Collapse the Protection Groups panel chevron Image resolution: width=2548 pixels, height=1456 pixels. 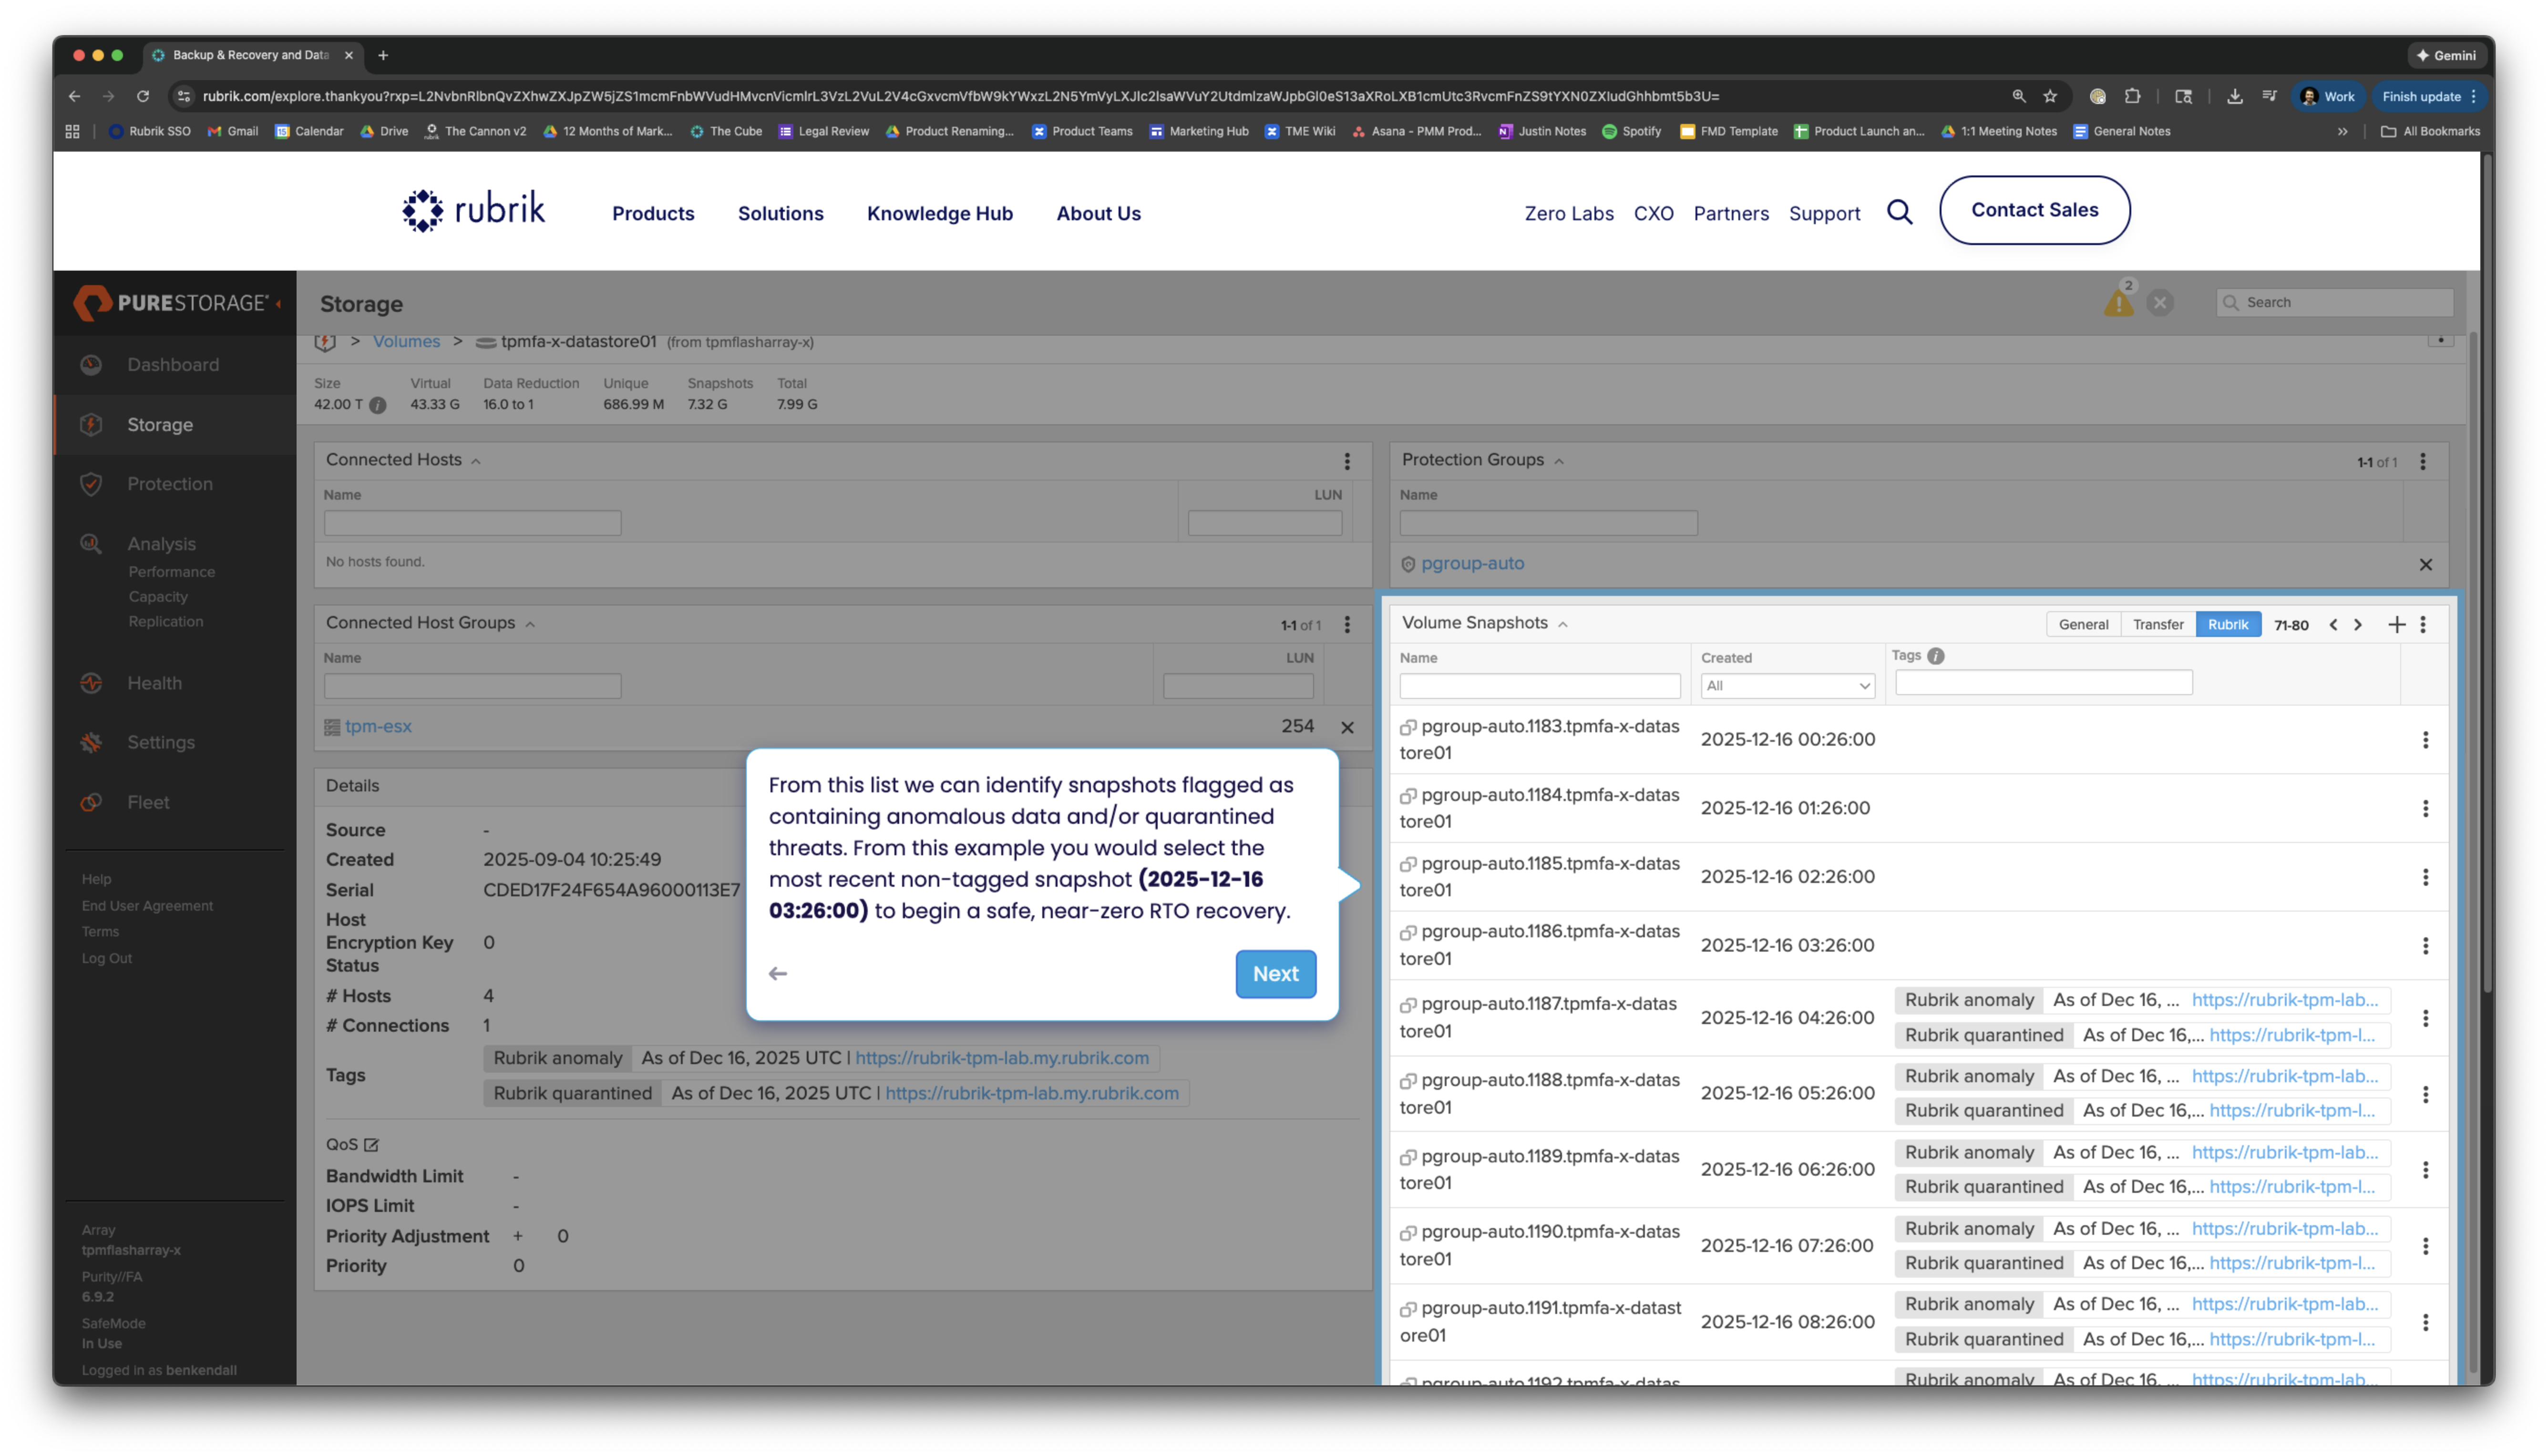(1559, 461)
